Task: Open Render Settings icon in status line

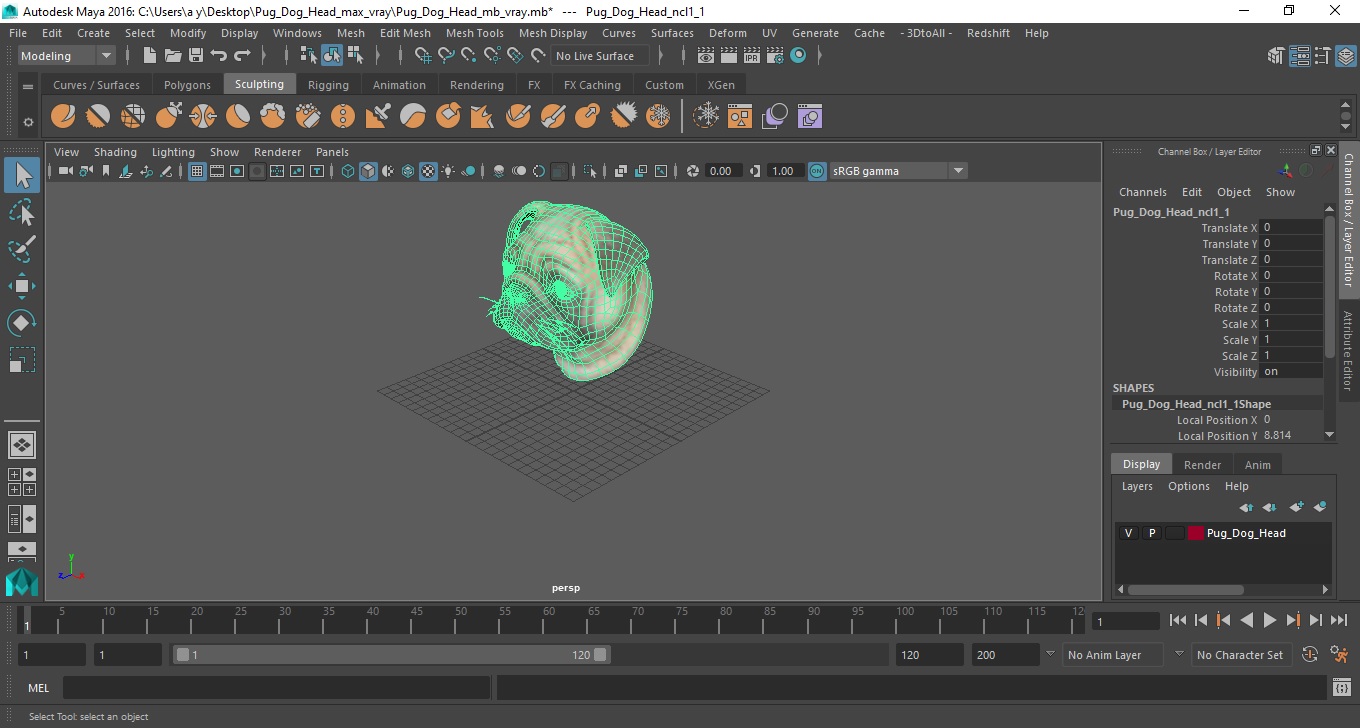Action: point(775,56)
